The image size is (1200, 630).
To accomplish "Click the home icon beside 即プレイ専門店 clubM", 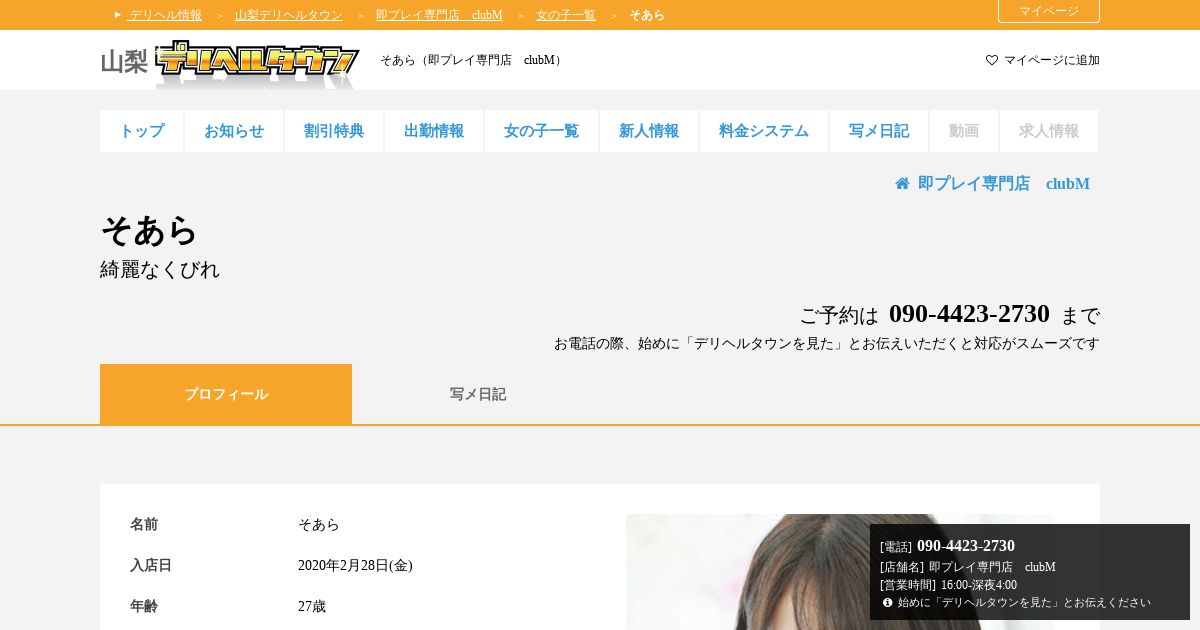I will click(x=902, y=184).
